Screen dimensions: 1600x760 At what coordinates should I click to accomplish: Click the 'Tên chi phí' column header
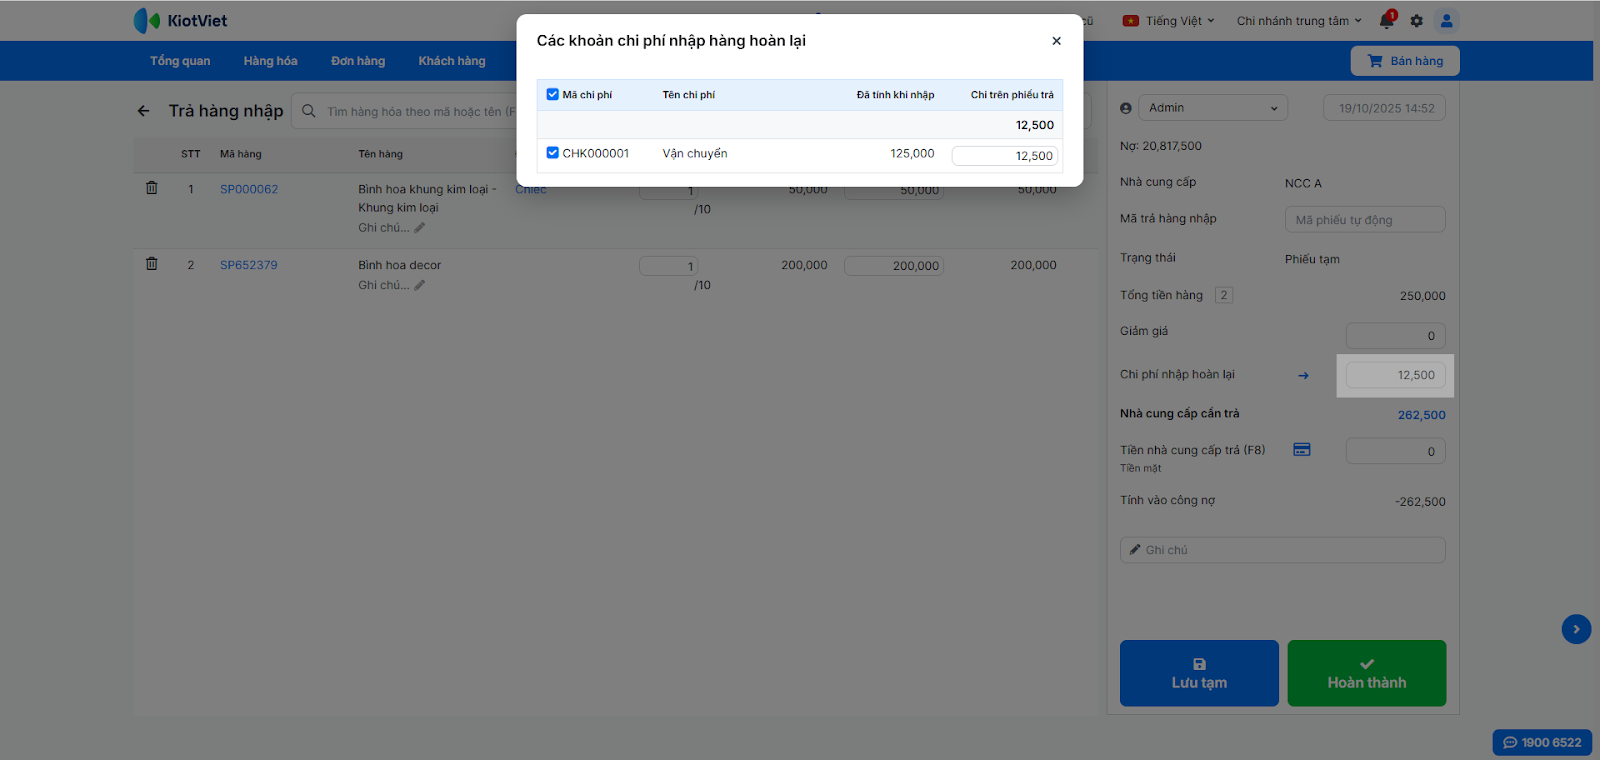[x=688, y=95]
